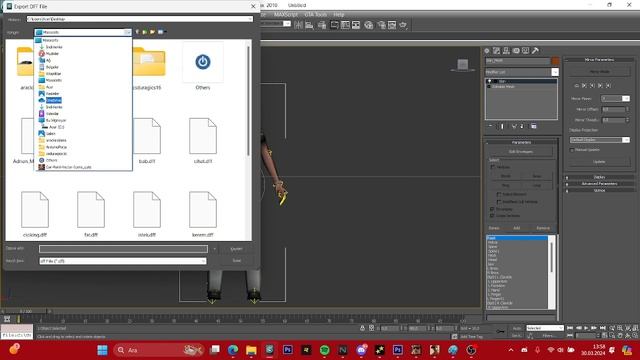640x360 pixels.
Task: Open Spotify from the taskbar
Action: point(324,350)
